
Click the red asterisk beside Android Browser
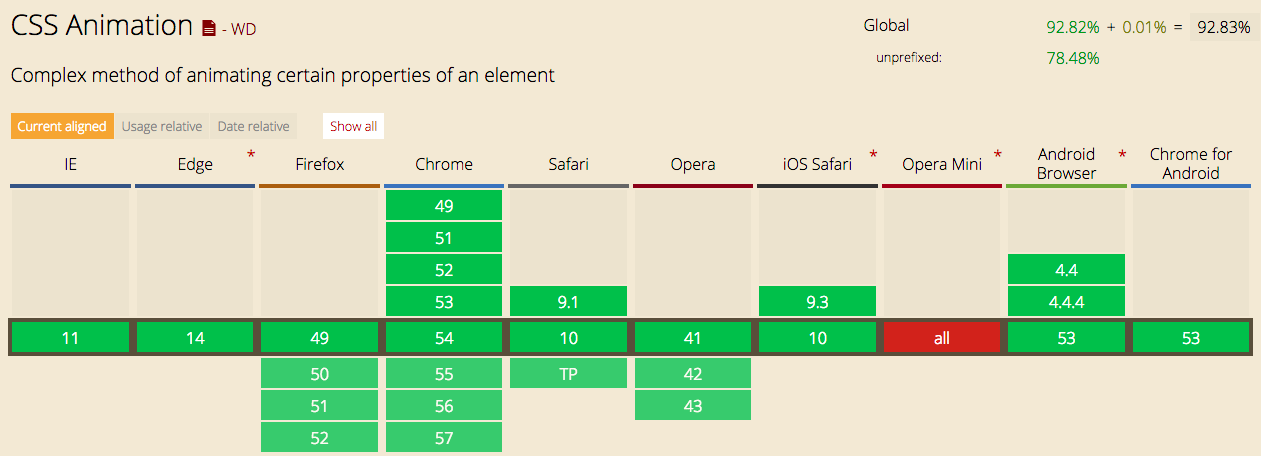click(1122, 155)
